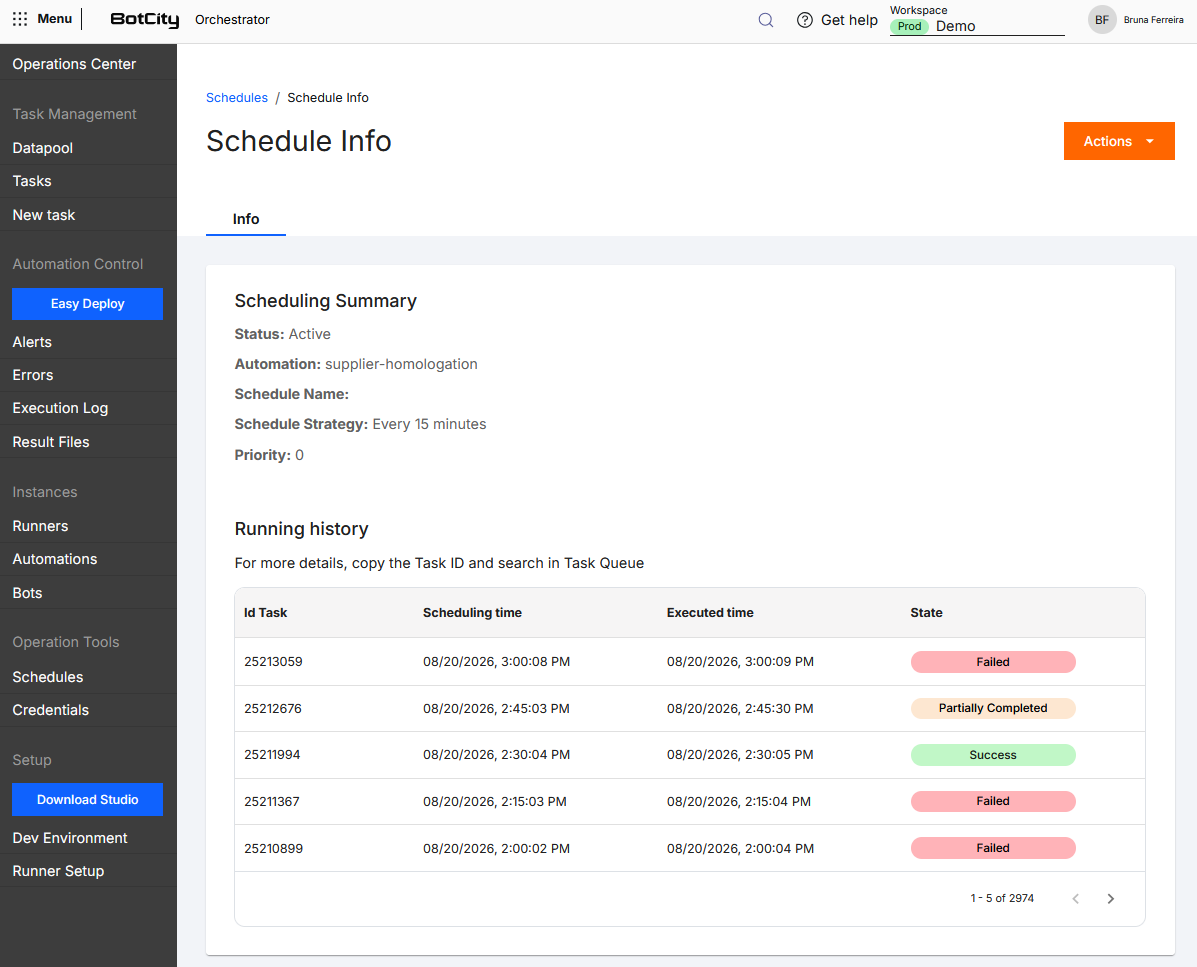Viewport: 1197px width, 967px height.
Task: Open Credentials in sidebar
Action: tap(50, 710)
